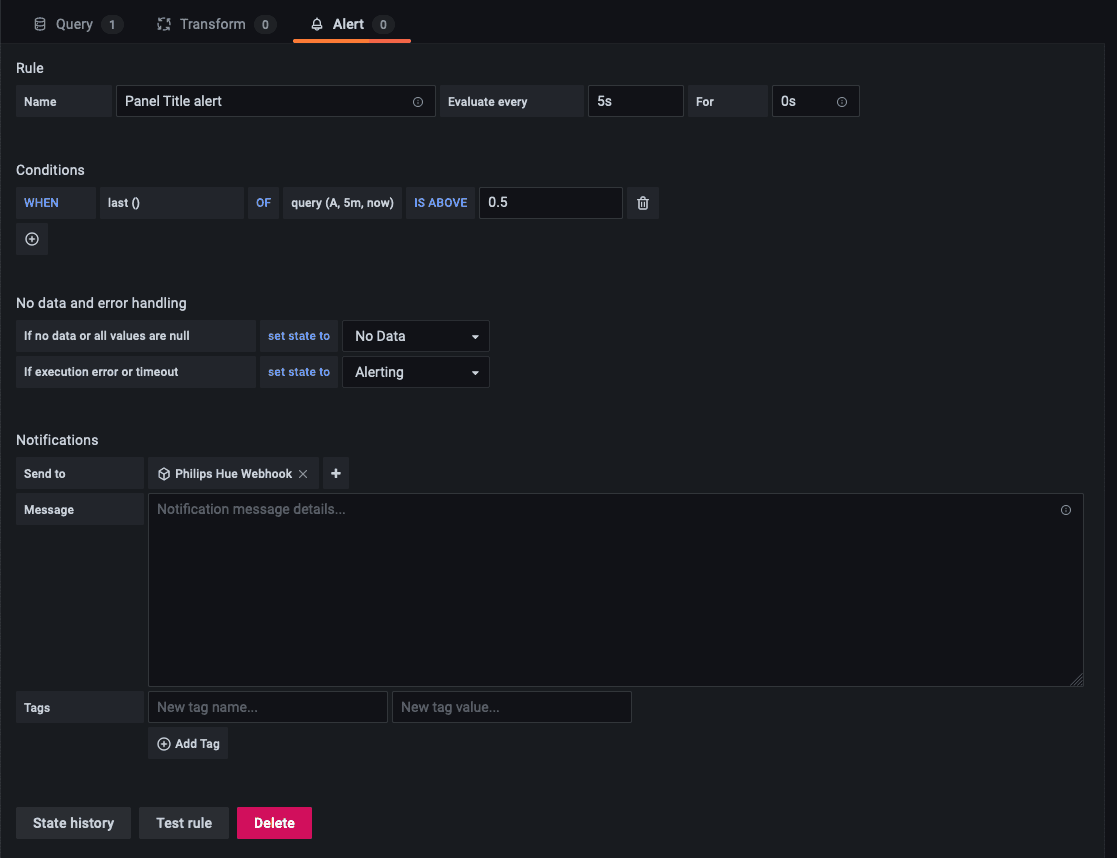This screenshot has width=1117, height=858.
Task: Change the last () reducer function
Action: point(172,203)
